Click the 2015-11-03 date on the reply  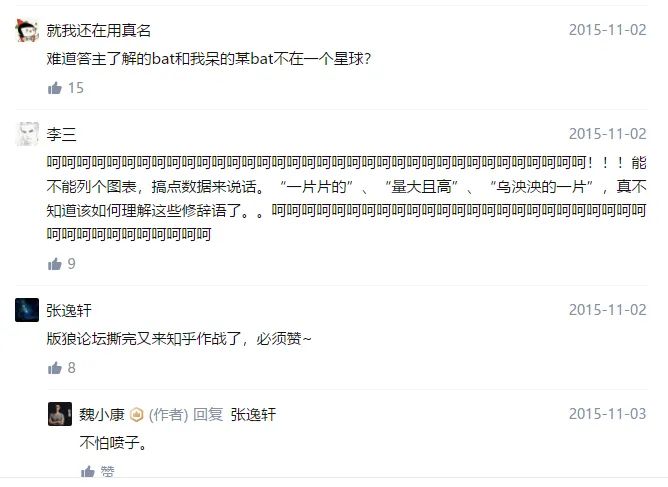pos(608,414)
